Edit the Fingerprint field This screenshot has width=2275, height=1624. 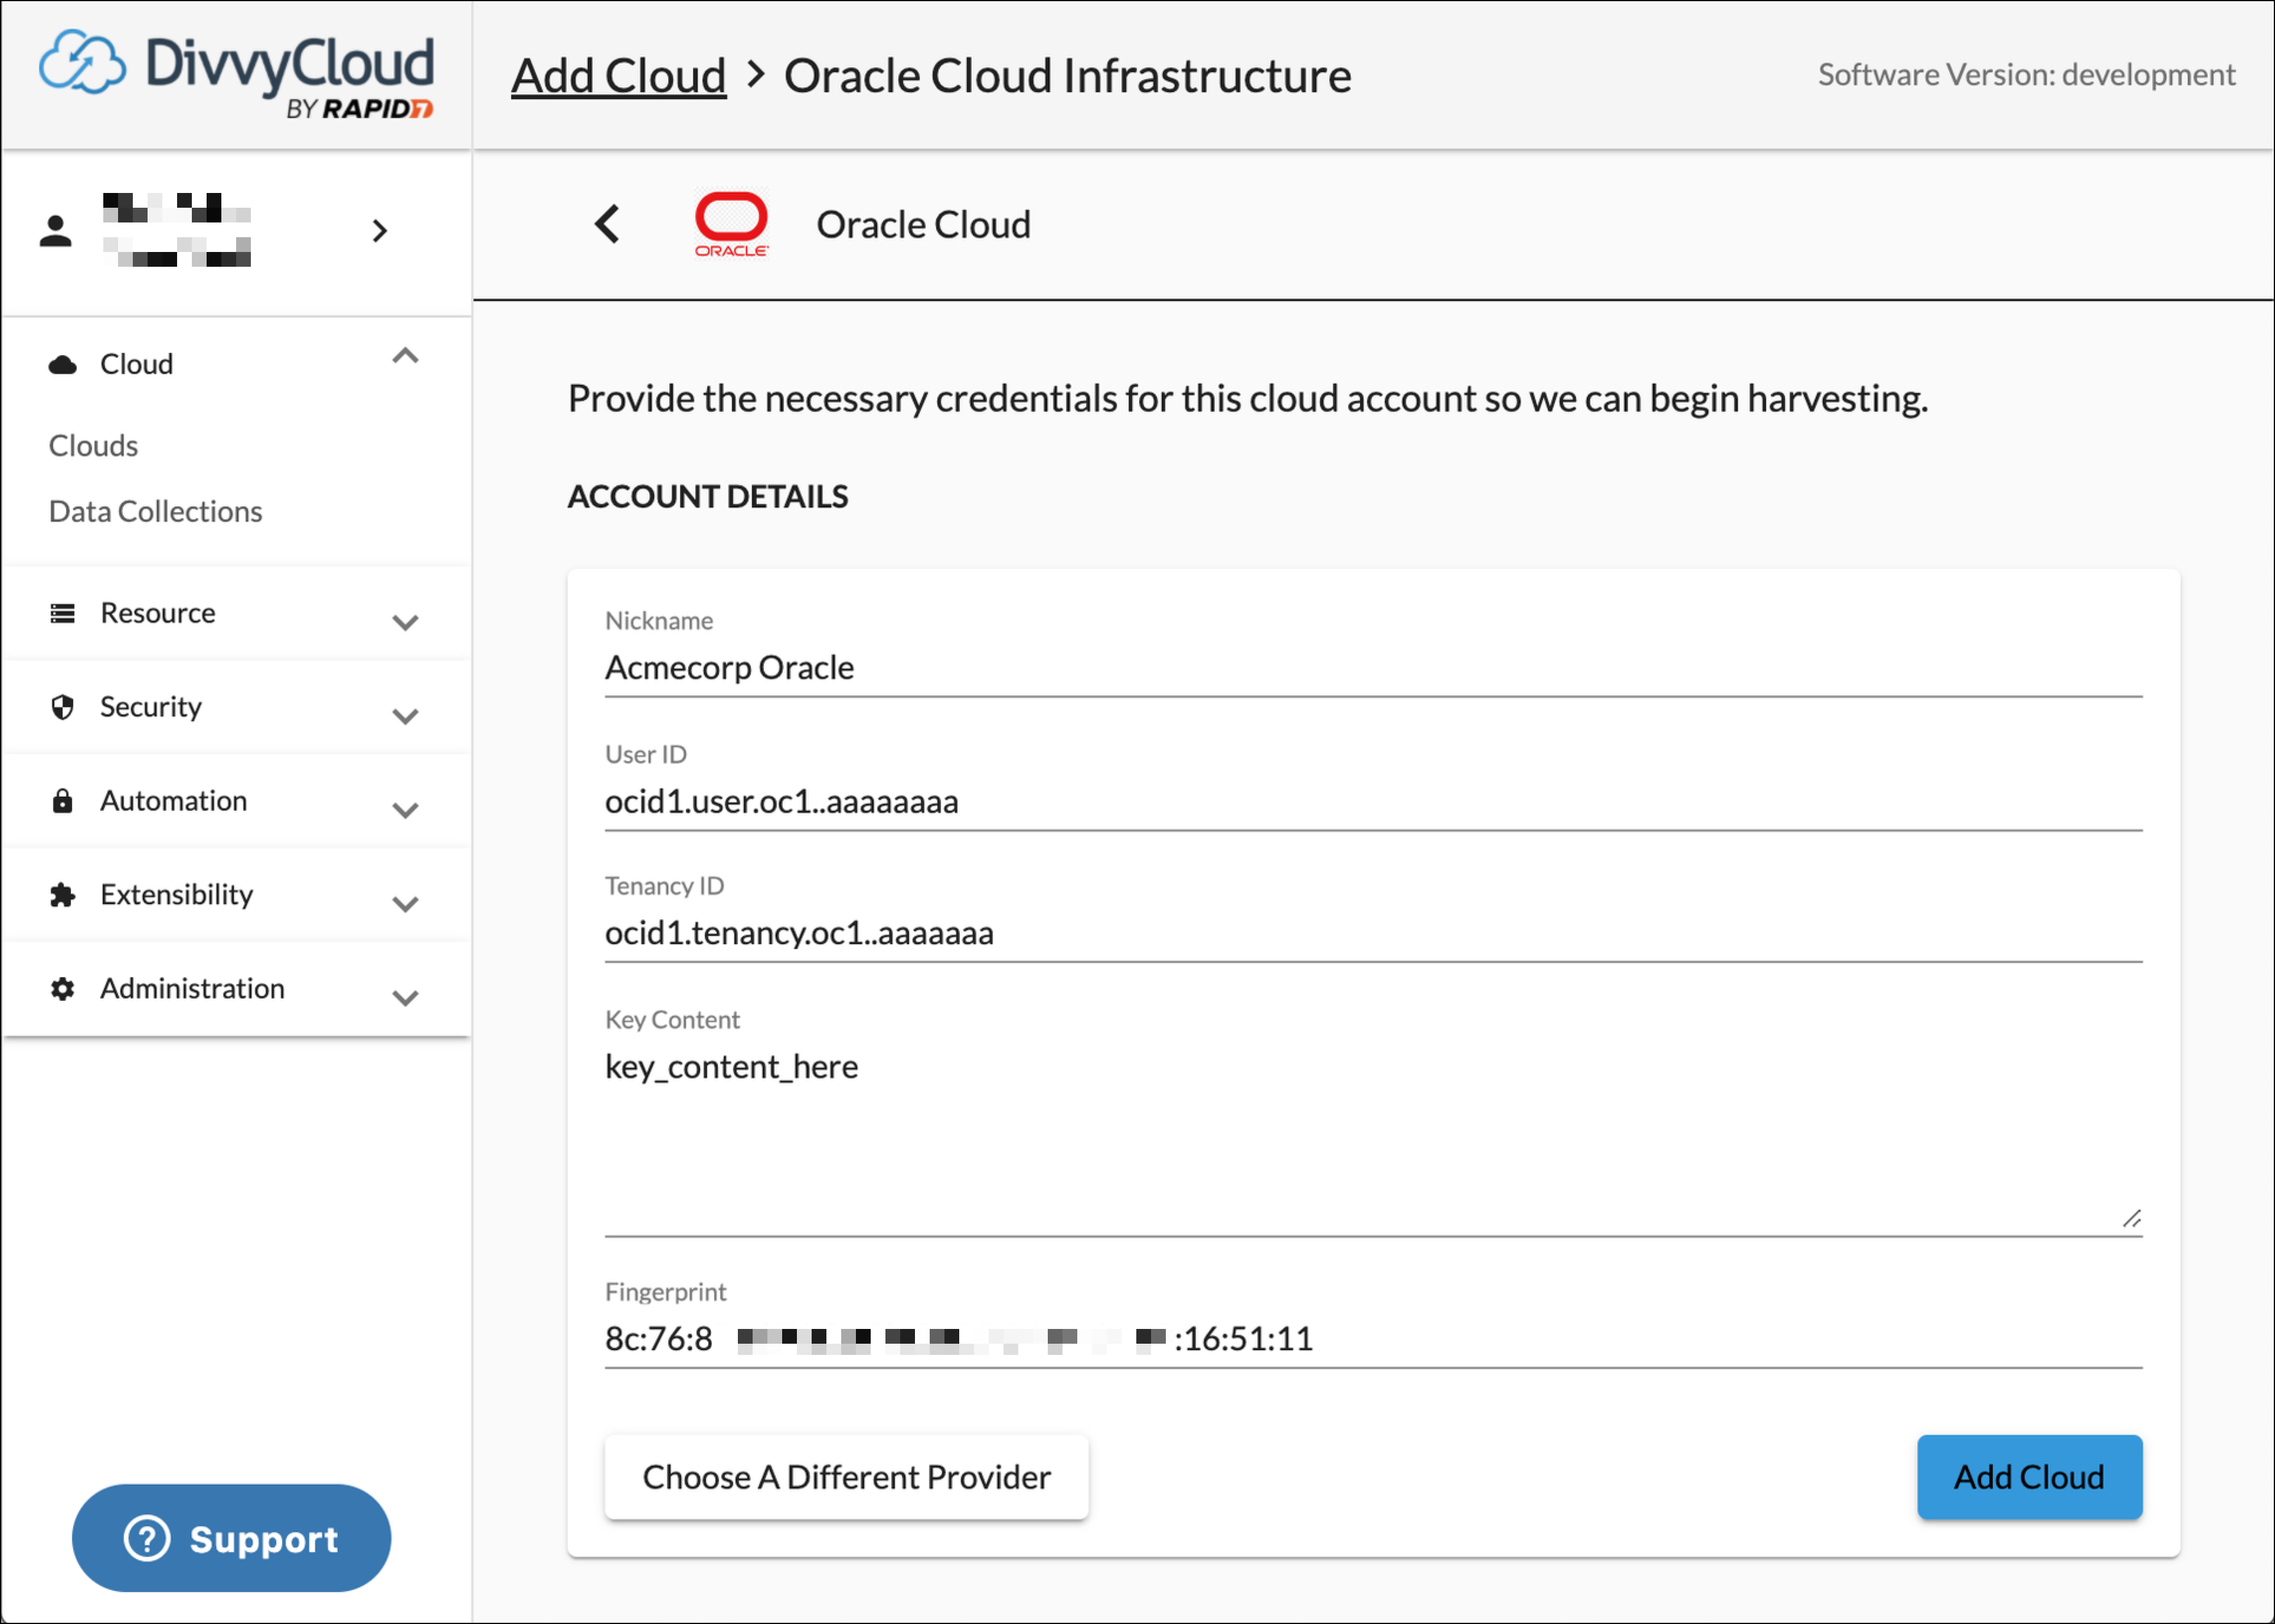[1373, 1339]
